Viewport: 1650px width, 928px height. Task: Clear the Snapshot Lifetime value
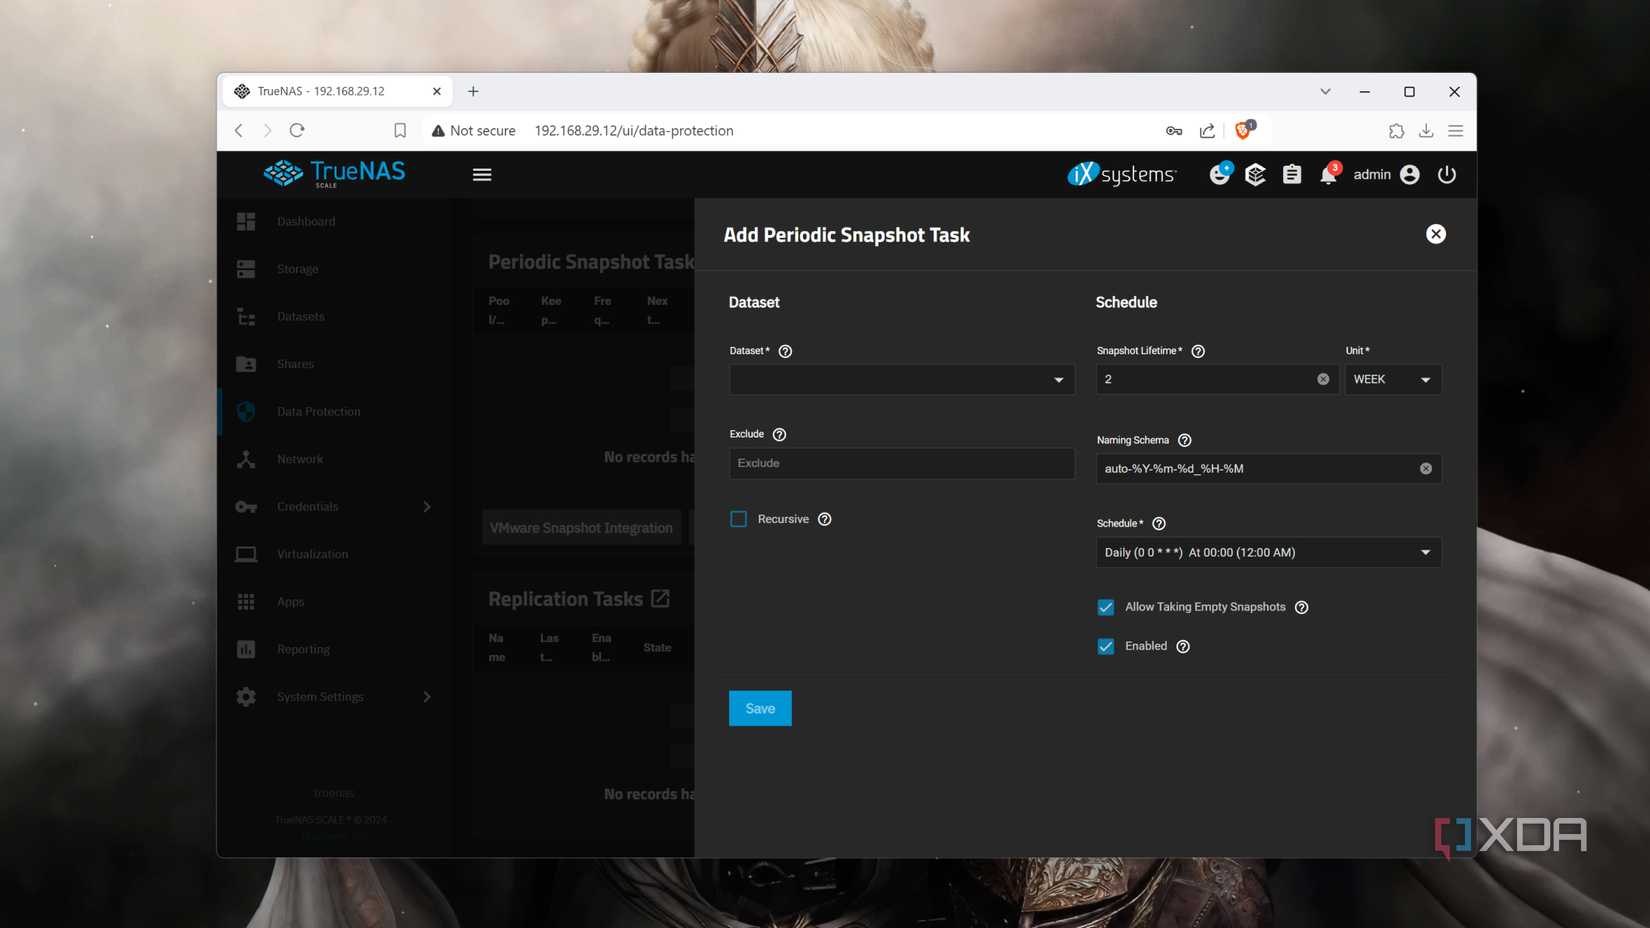click(1323, 380)
